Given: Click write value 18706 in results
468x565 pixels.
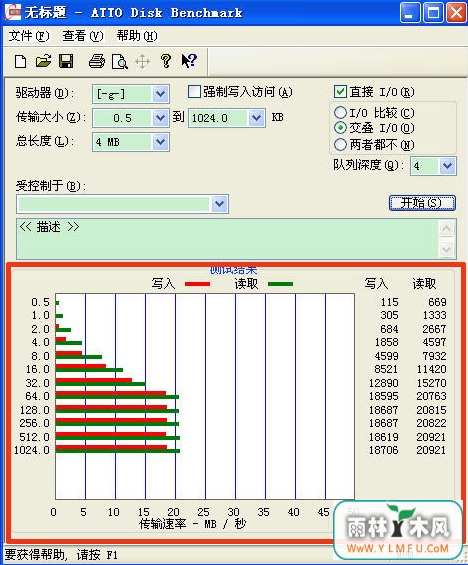Looking at the screenshot, I should (x=384, y=450).
